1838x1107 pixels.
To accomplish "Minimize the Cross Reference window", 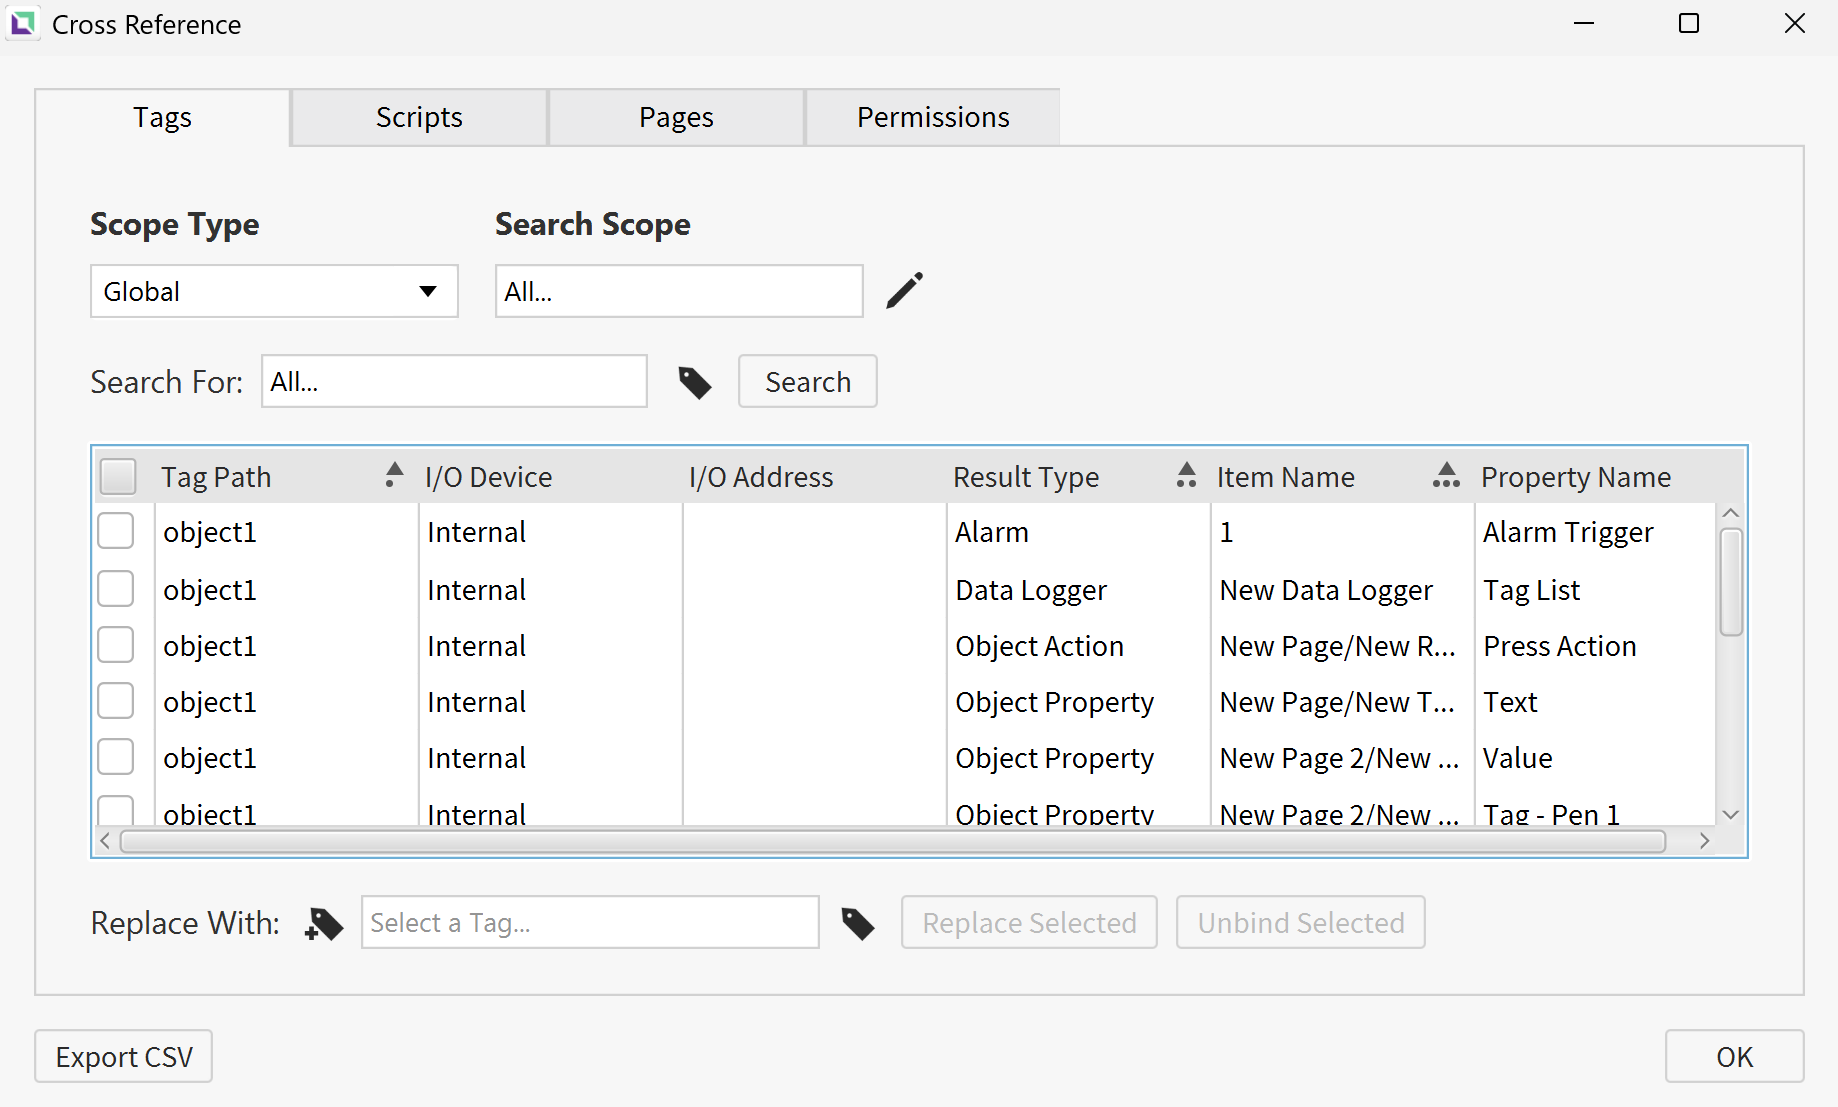I will 1584,23.
